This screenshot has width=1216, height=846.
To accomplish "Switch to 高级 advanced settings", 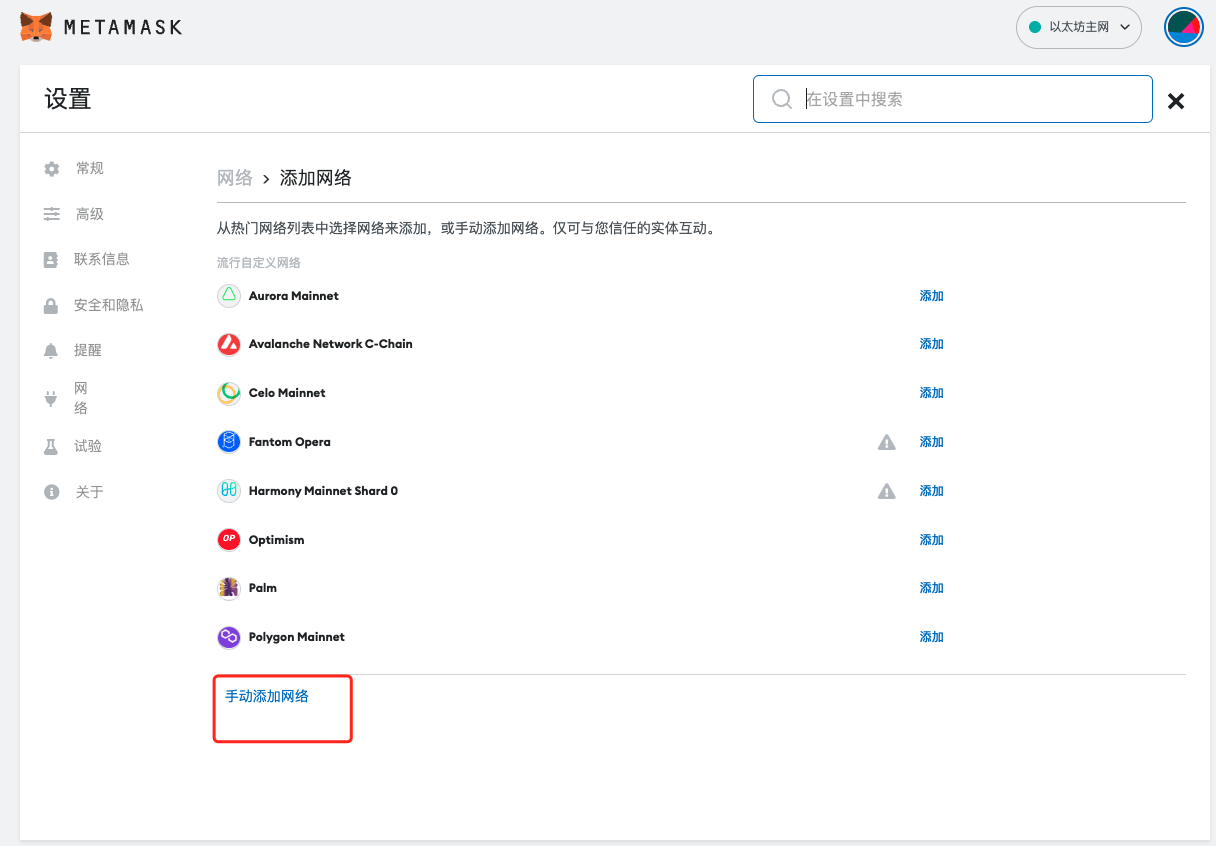I will tap(89, 214).
